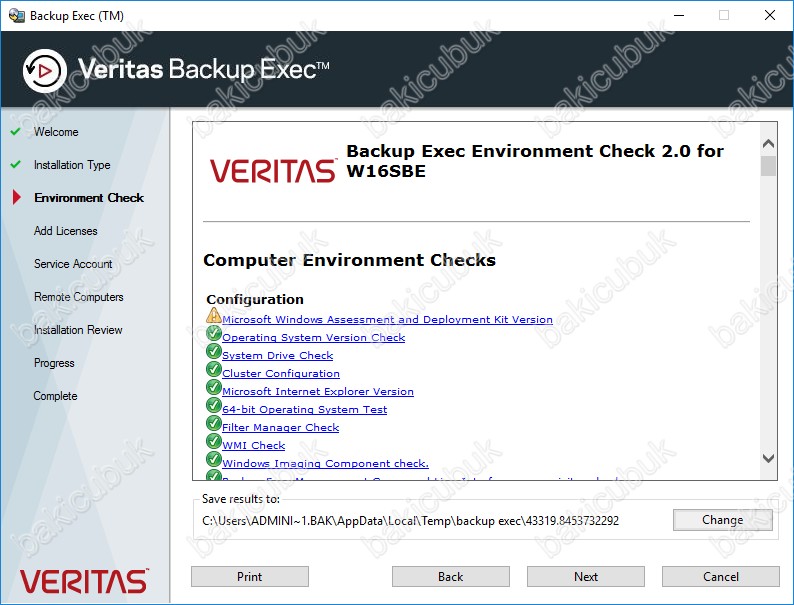Screen dimensions: 794x605
Task: Click the VERITAS logo at sidebar bottom
Action: point(84,581)
